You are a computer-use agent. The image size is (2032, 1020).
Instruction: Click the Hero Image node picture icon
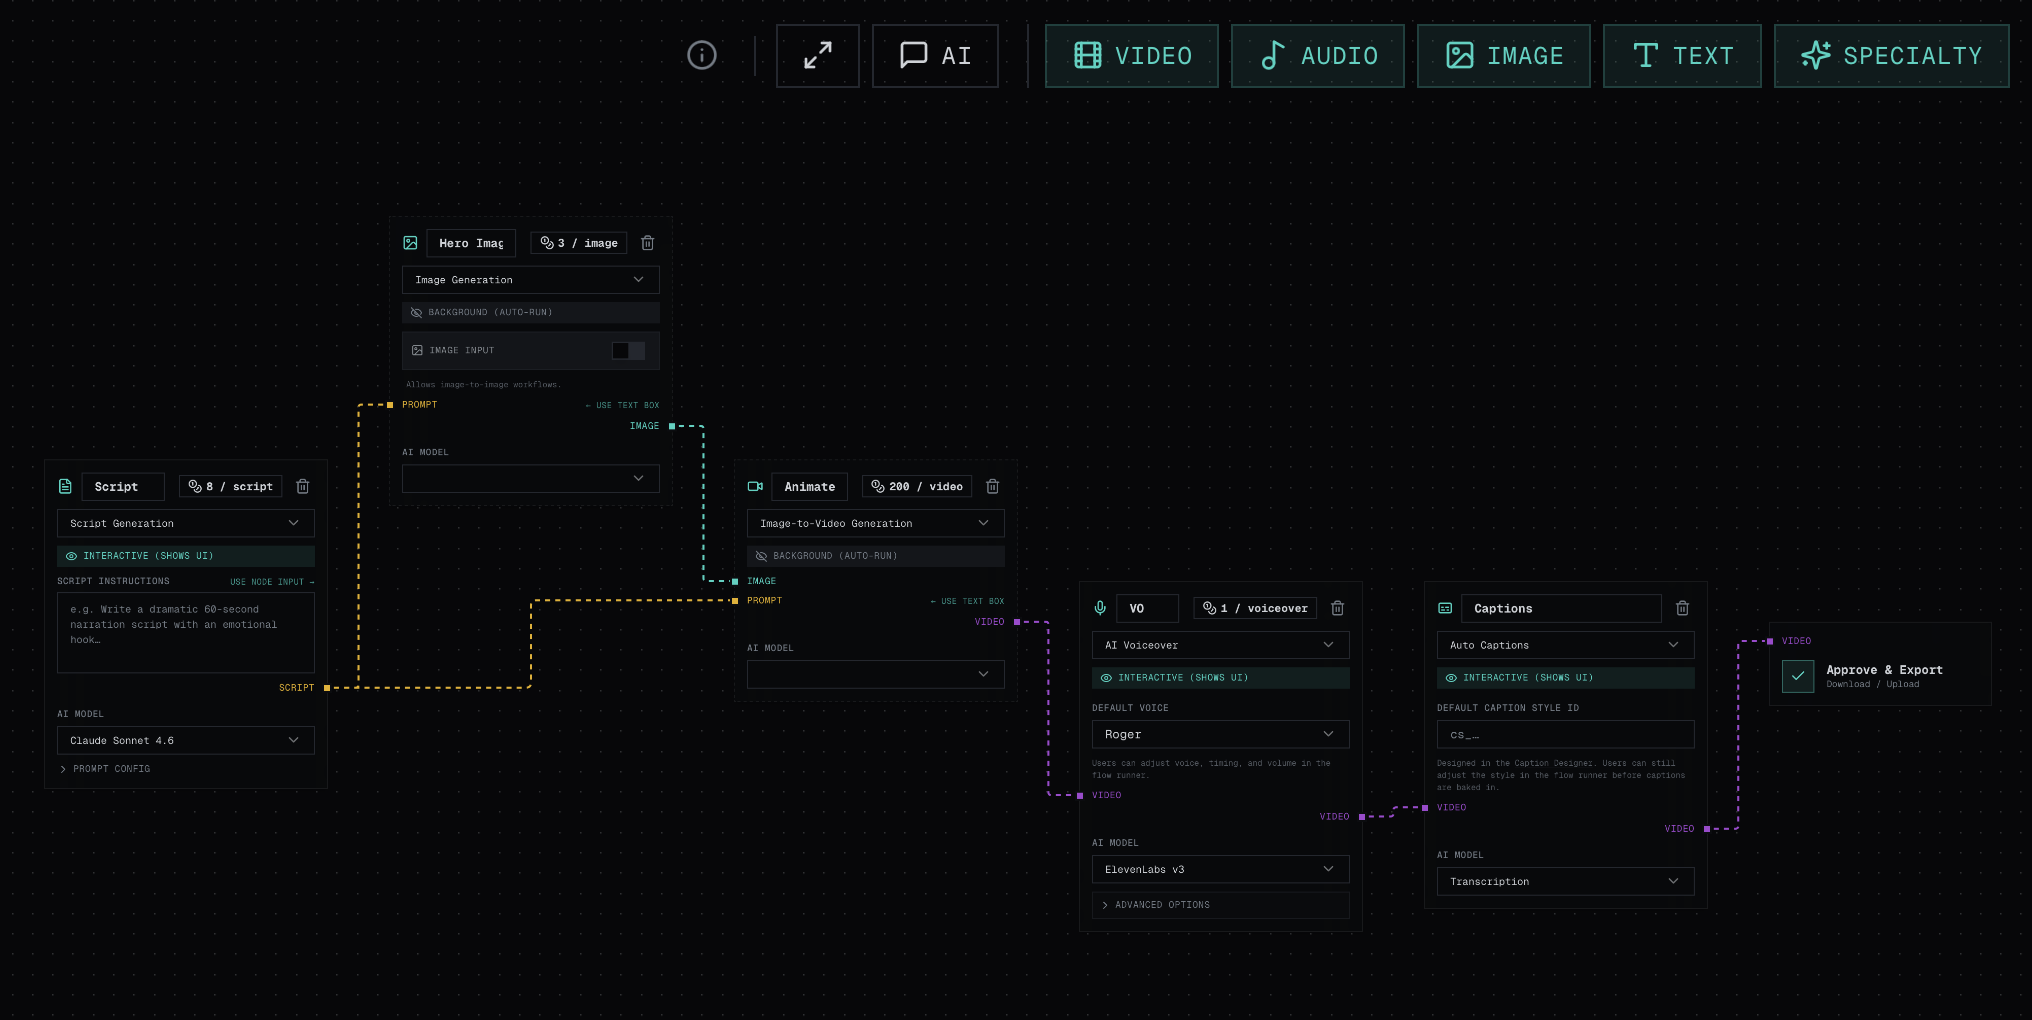[x=410, y=243]
